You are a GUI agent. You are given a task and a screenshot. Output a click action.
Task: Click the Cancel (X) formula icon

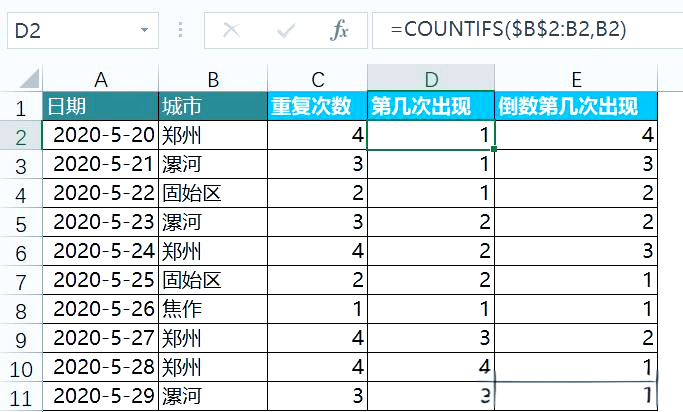[231, 30]
